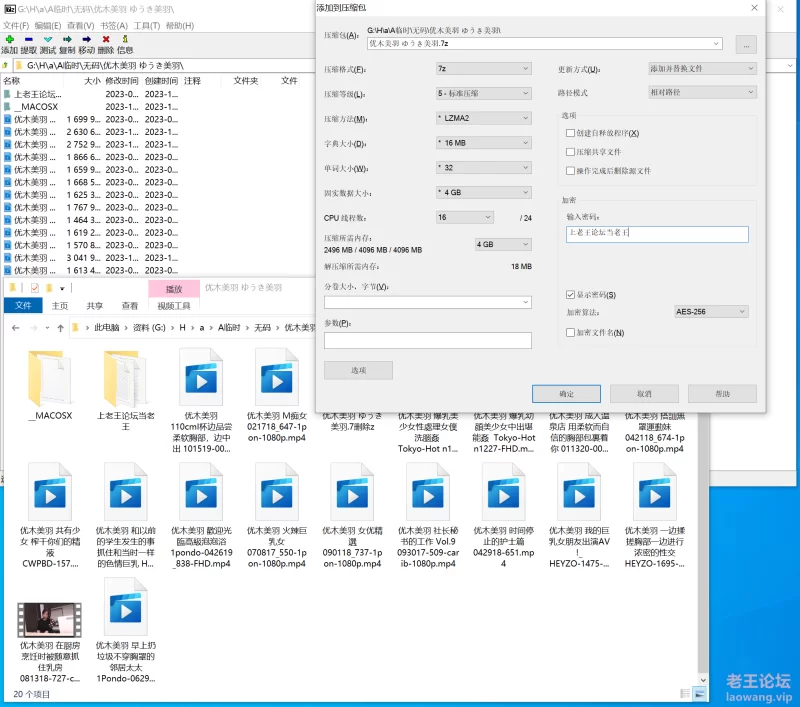
Task: Click the 复制 (Copy) toolbar icon
Action: 67,40
